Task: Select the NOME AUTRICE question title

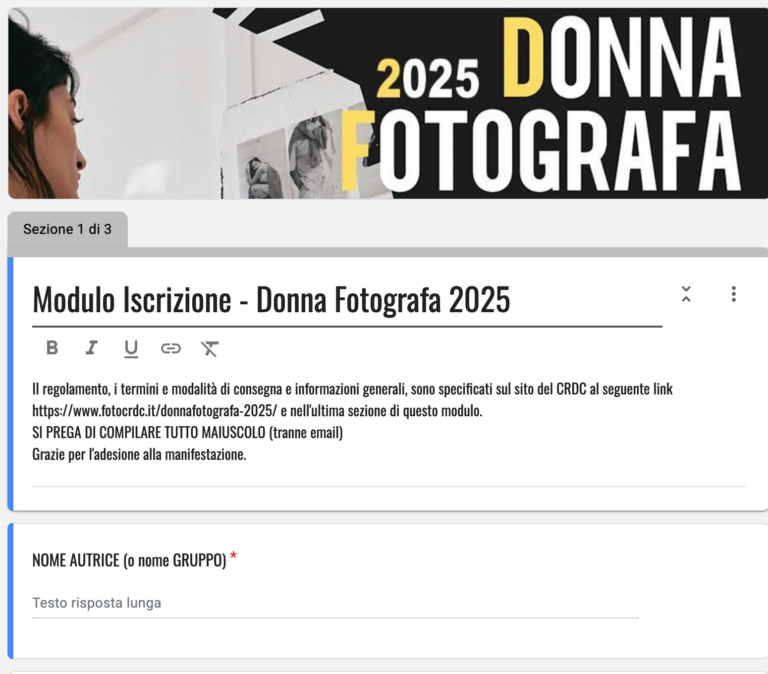Action: [x=129, y=560]
